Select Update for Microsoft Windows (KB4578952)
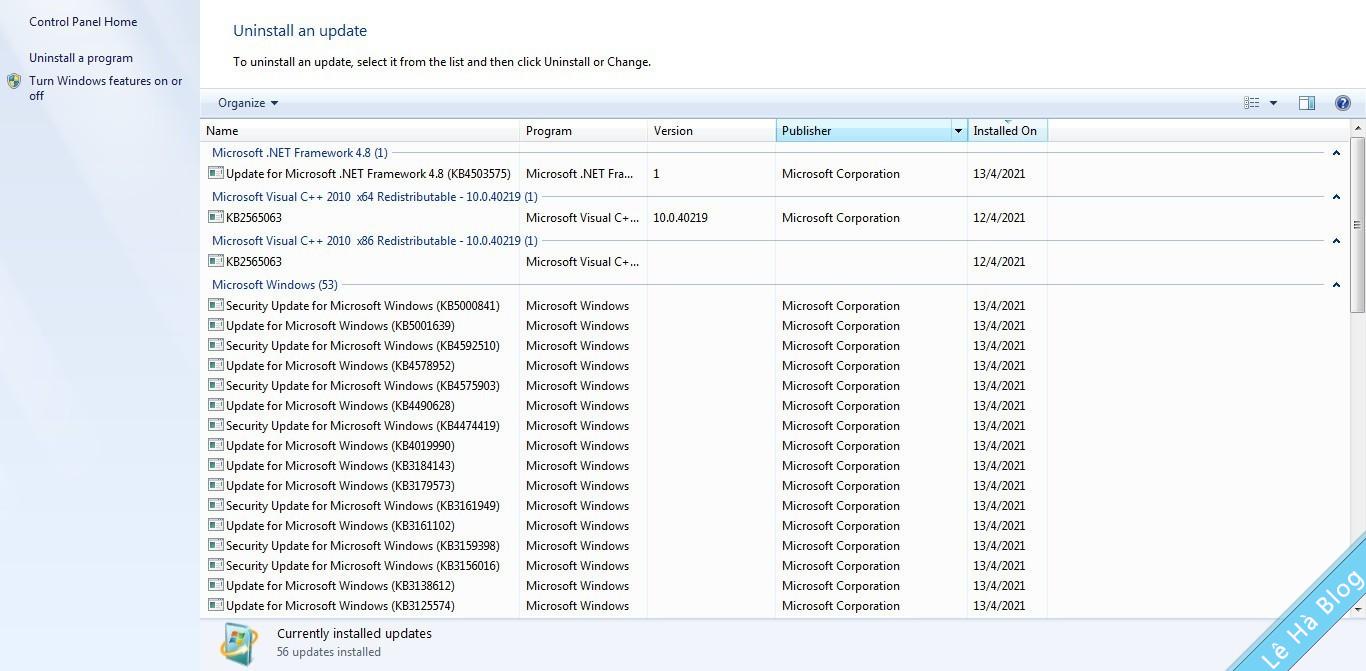The height and width of the screenshot is (671, 1366). click(x=340, y=366)
